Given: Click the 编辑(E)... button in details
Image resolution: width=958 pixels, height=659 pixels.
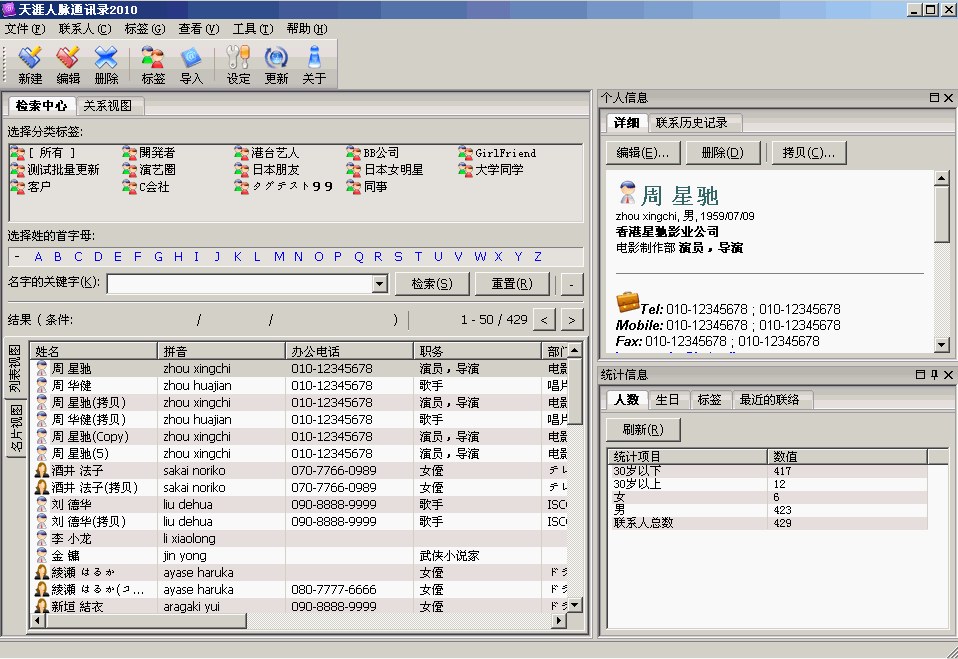Looking at the screenshot, I should (643, 153).
